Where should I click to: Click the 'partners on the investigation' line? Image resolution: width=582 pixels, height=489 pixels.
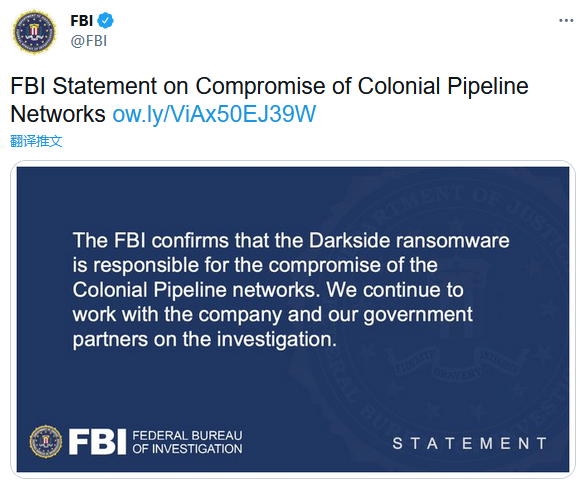click(205, 339)
